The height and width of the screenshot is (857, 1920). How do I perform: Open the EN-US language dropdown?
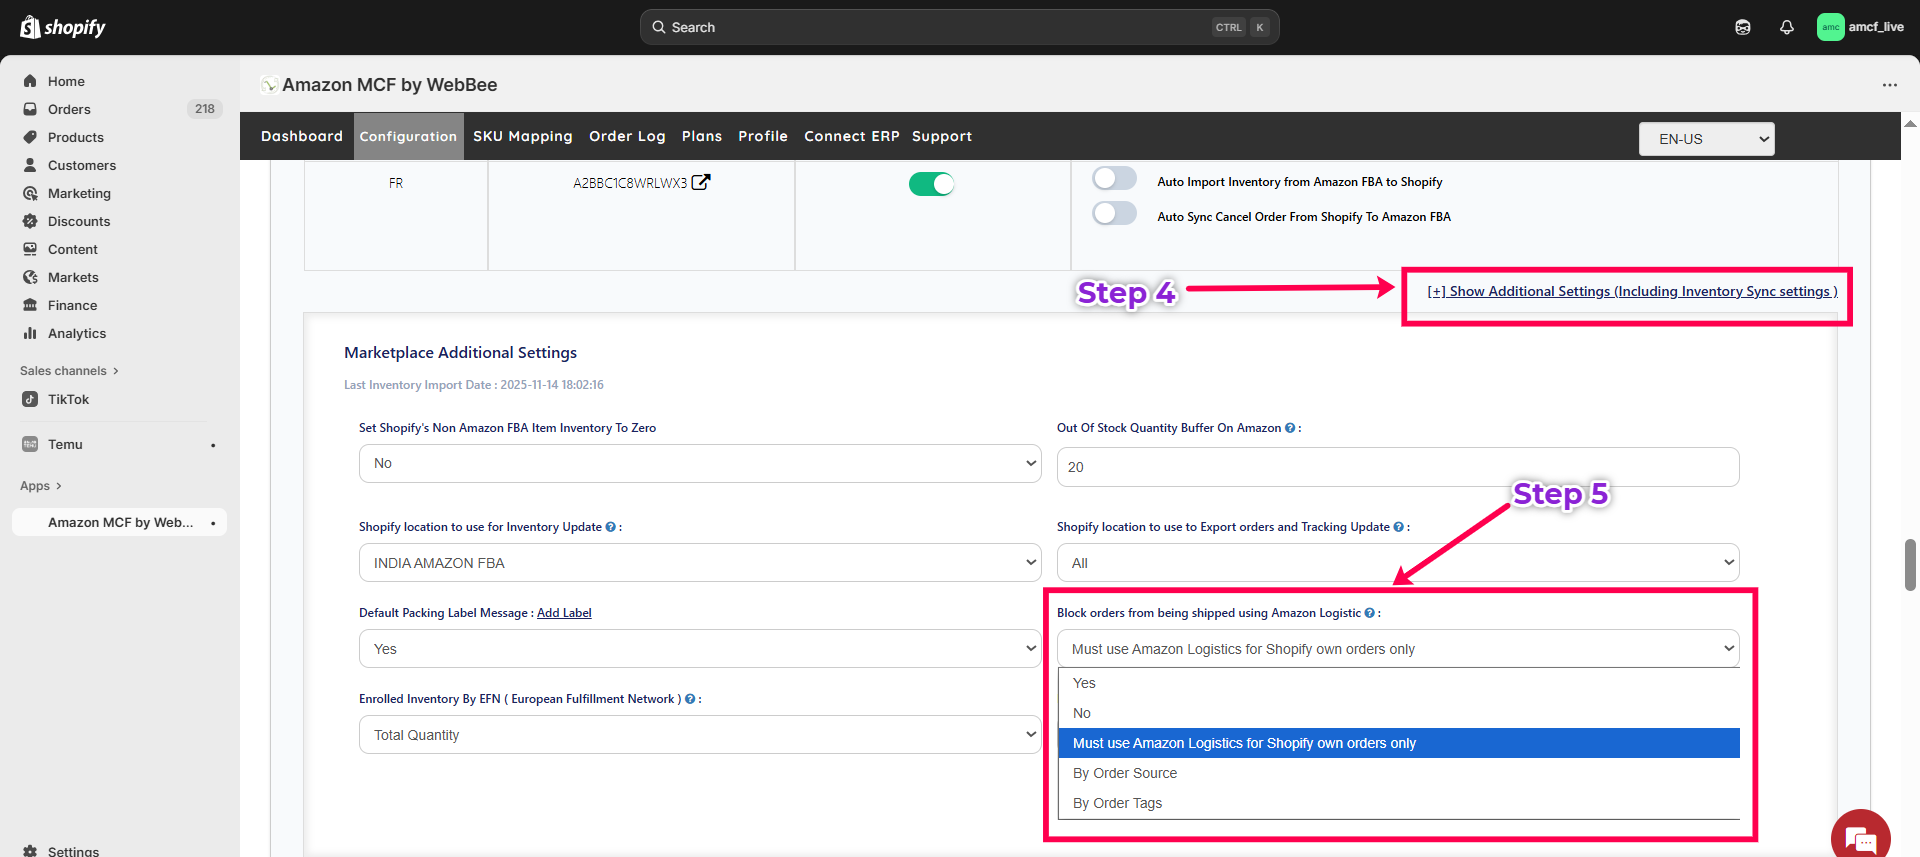(1706, 139)
